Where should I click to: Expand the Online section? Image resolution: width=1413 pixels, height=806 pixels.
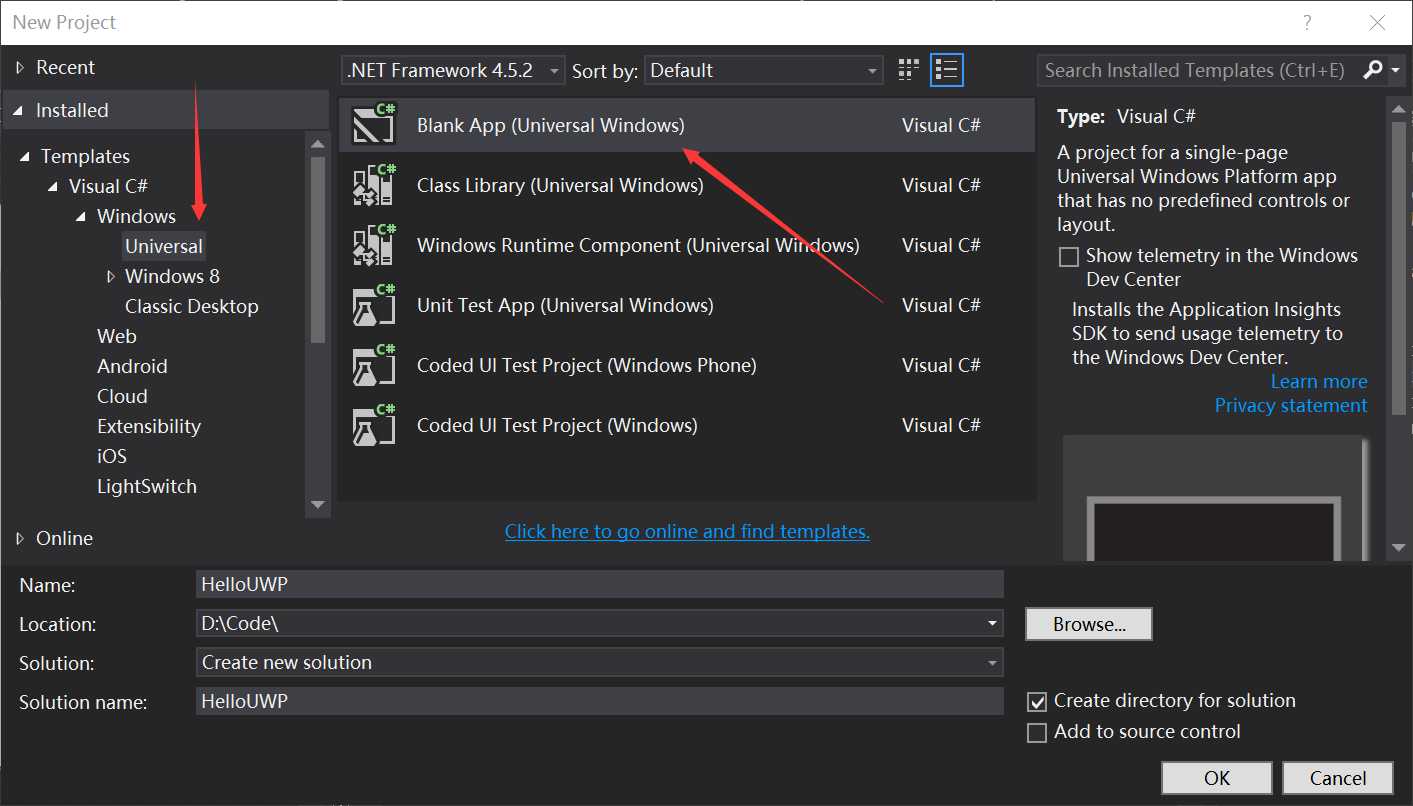[20, 538]
